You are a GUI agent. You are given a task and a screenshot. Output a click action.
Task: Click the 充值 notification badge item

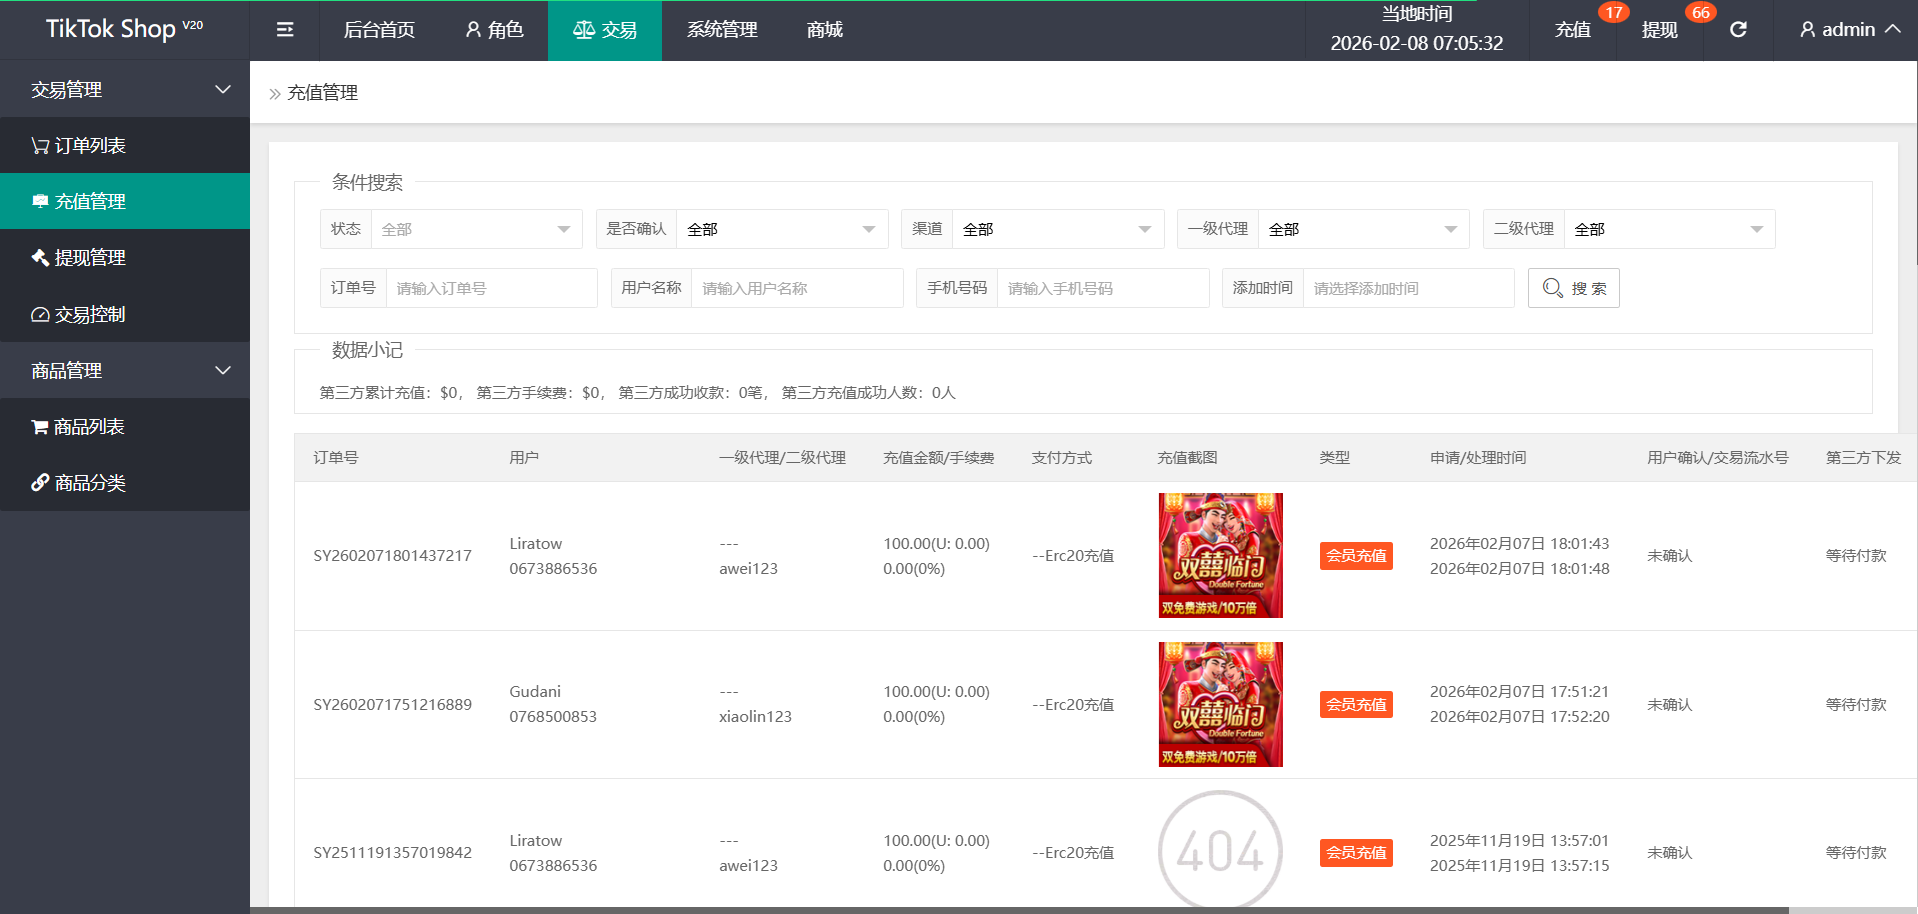(x=1573, y=30)
